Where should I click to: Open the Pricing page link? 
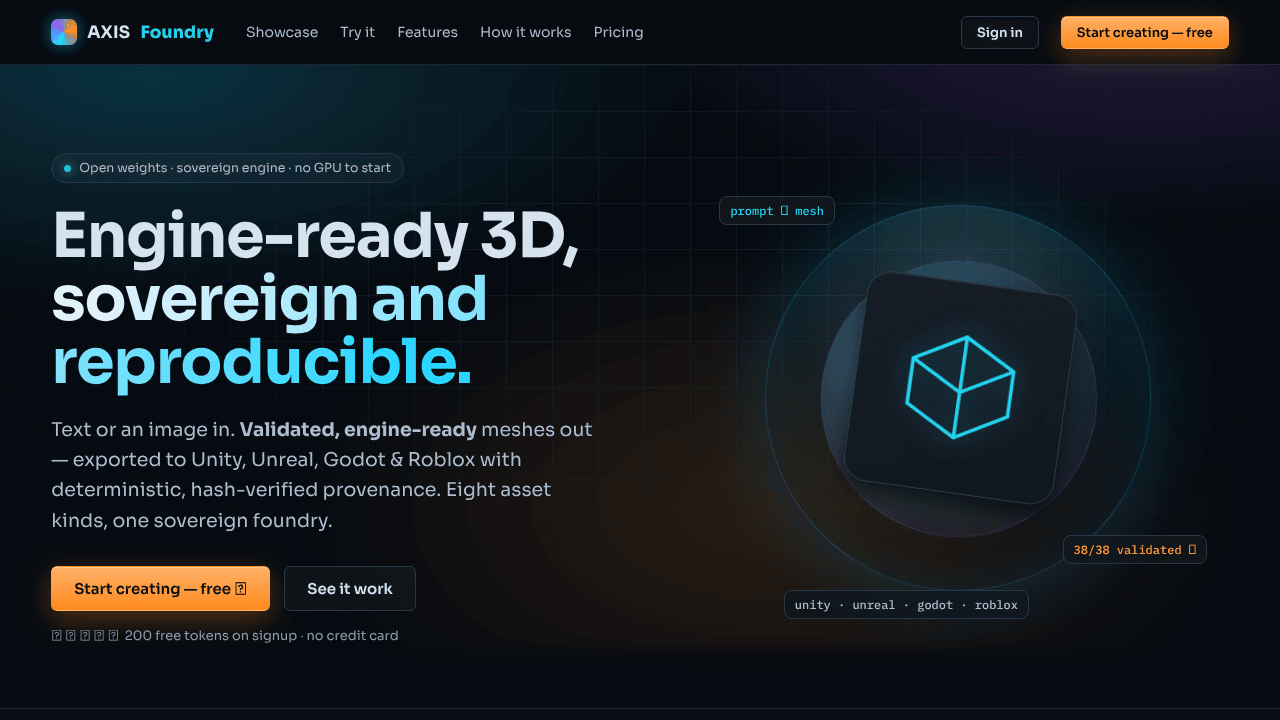(619, 32)
